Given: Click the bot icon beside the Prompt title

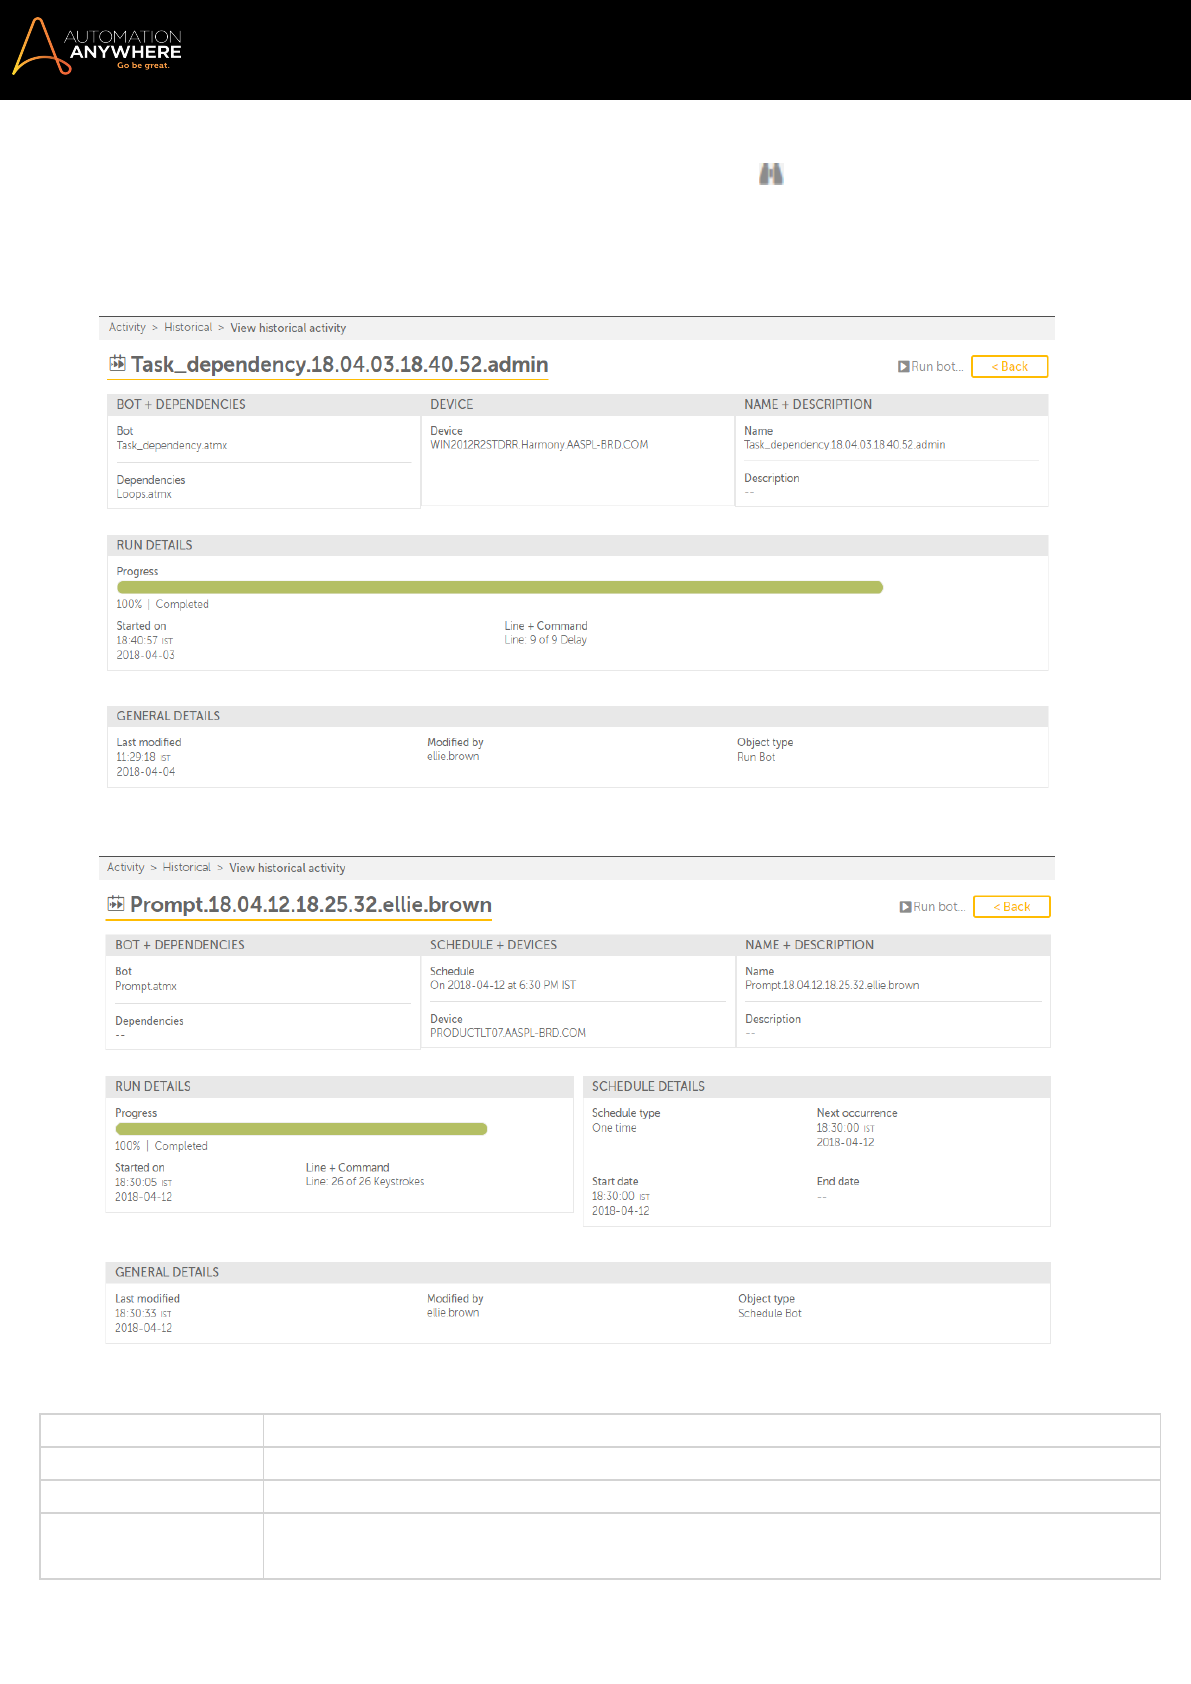Looking at the screenshot, I should (x=116, y=904).
